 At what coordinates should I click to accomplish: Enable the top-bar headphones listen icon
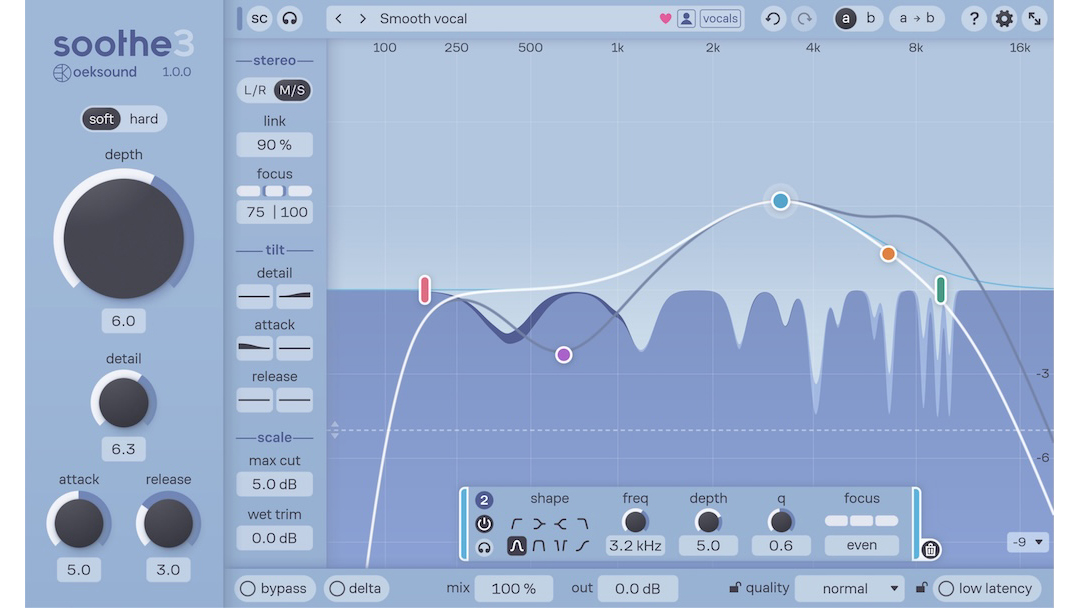click(x=290, y=19)
